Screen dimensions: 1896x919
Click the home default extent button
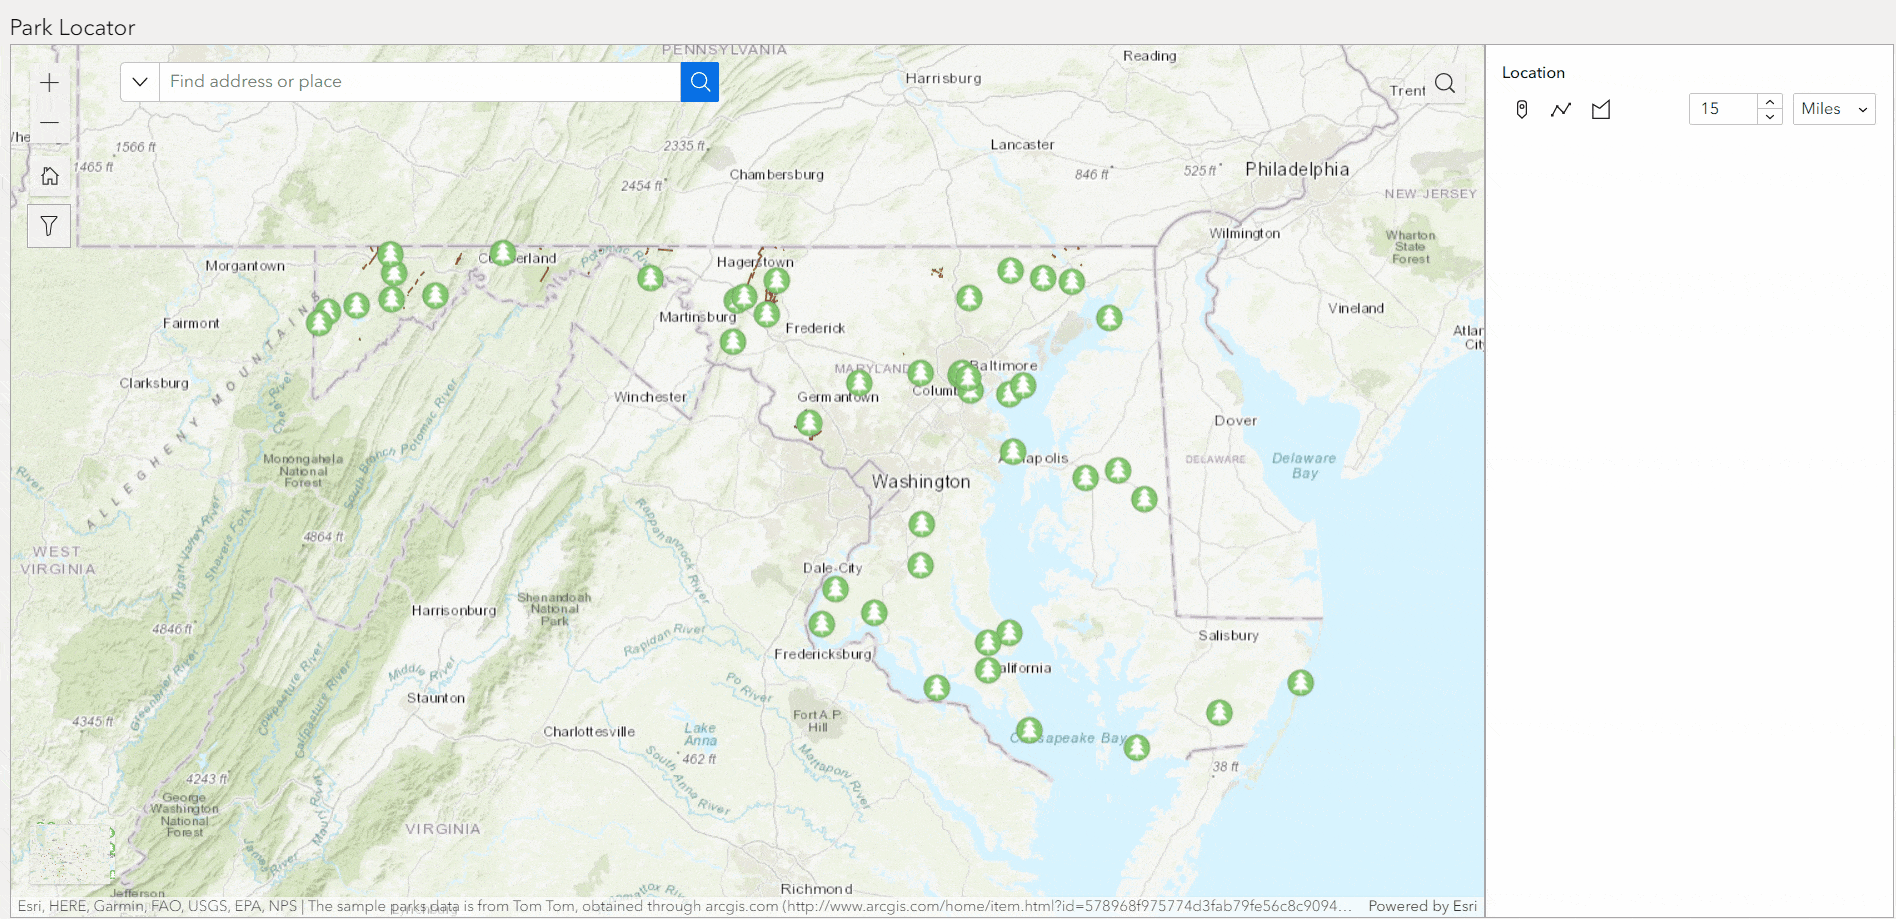49,175
